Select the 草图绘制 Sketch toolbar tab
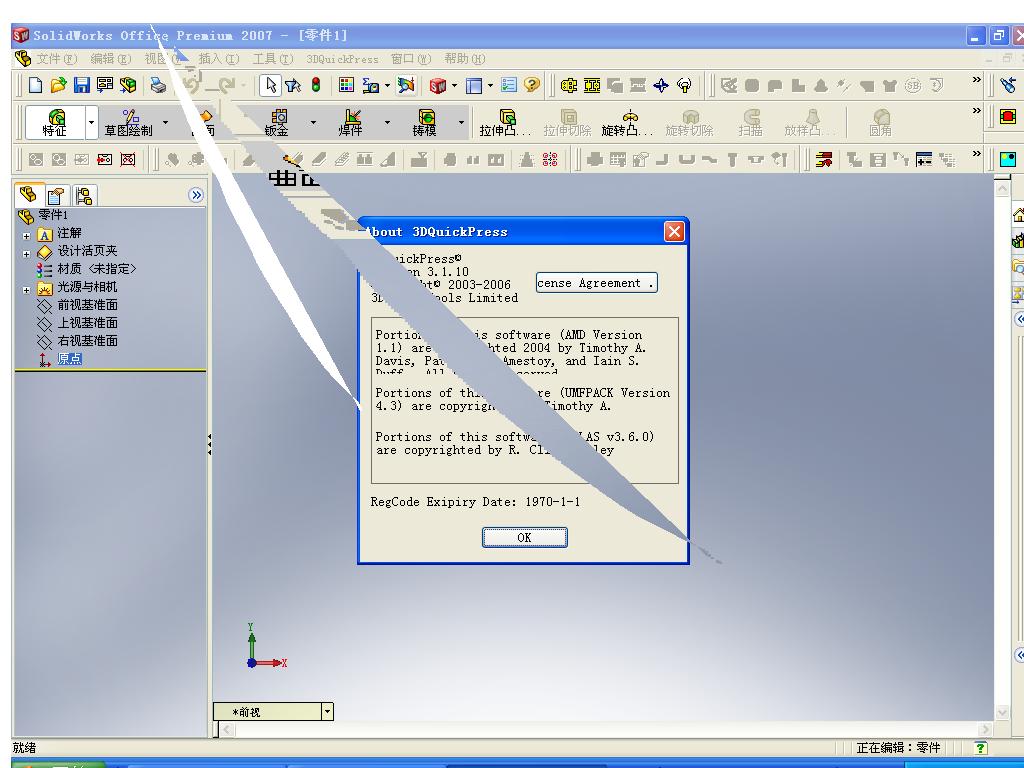The width and height of the screenshot is (1024, 768). coord(129,122)
